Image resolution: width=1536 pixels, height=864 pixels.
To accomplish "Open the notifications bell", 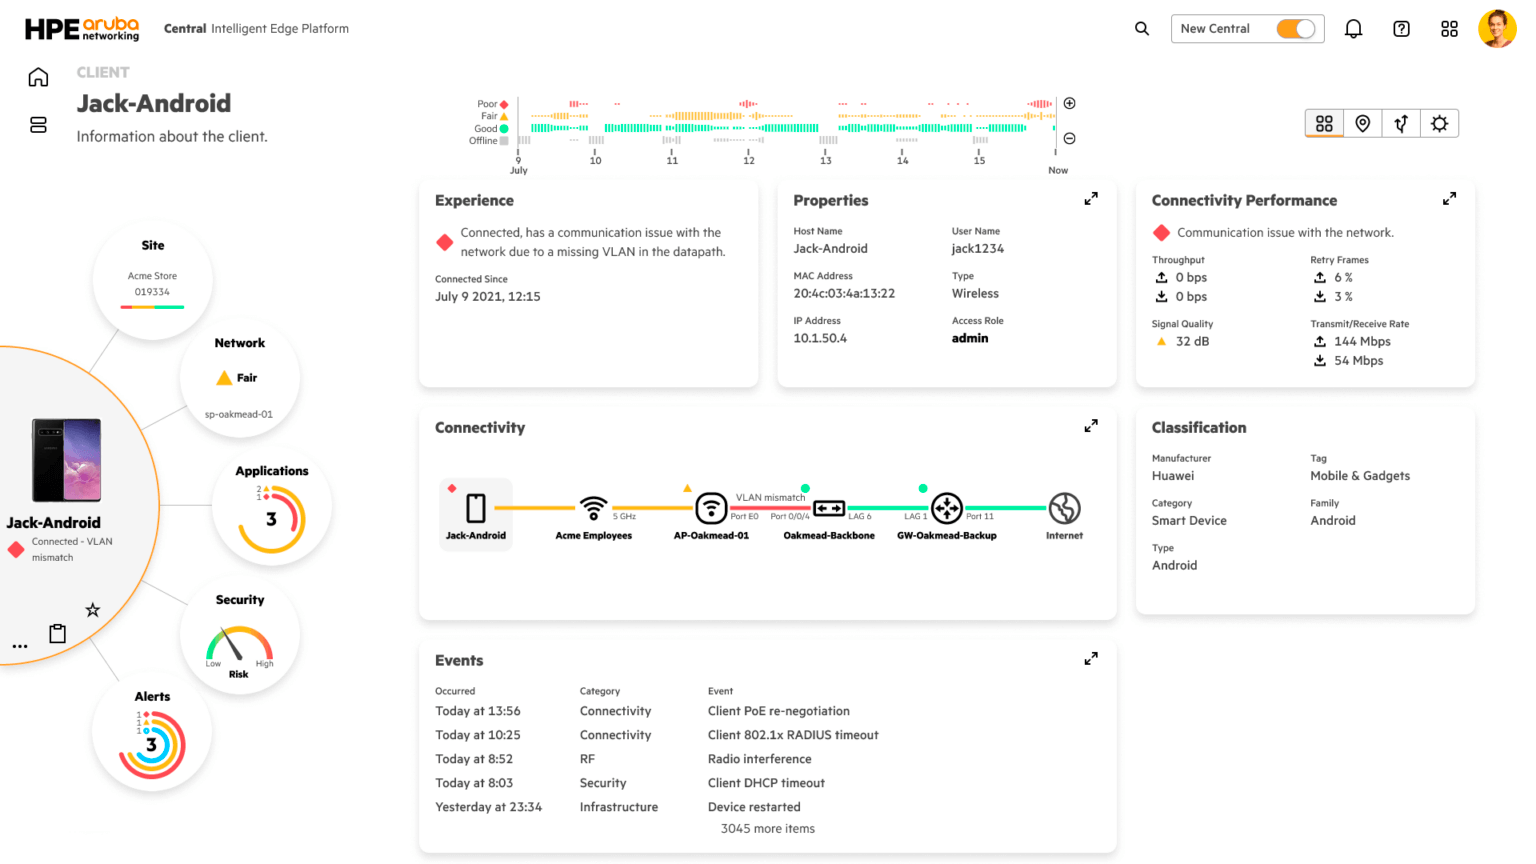I will click(1353, 29).
